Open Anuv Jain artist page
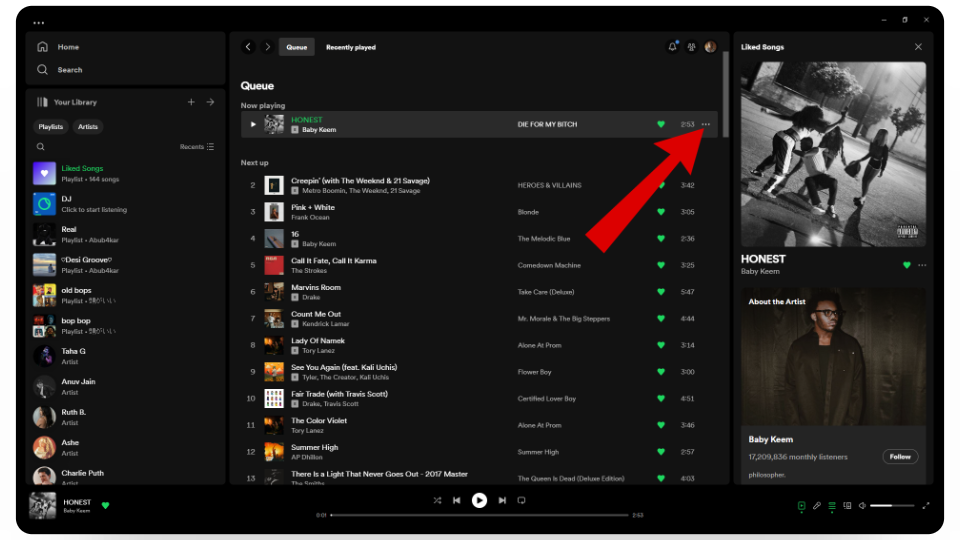Image resolution: width=960 pixels, height=540 pixels. 124,386
